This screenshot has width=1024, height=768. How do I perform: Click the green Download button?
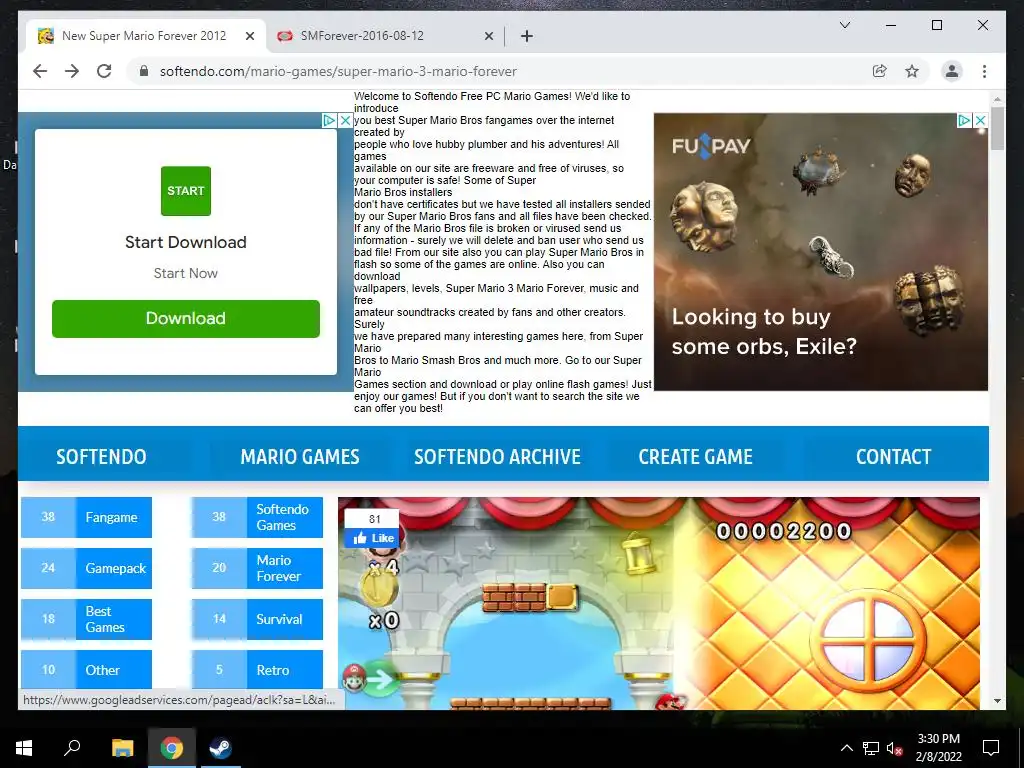185,319
